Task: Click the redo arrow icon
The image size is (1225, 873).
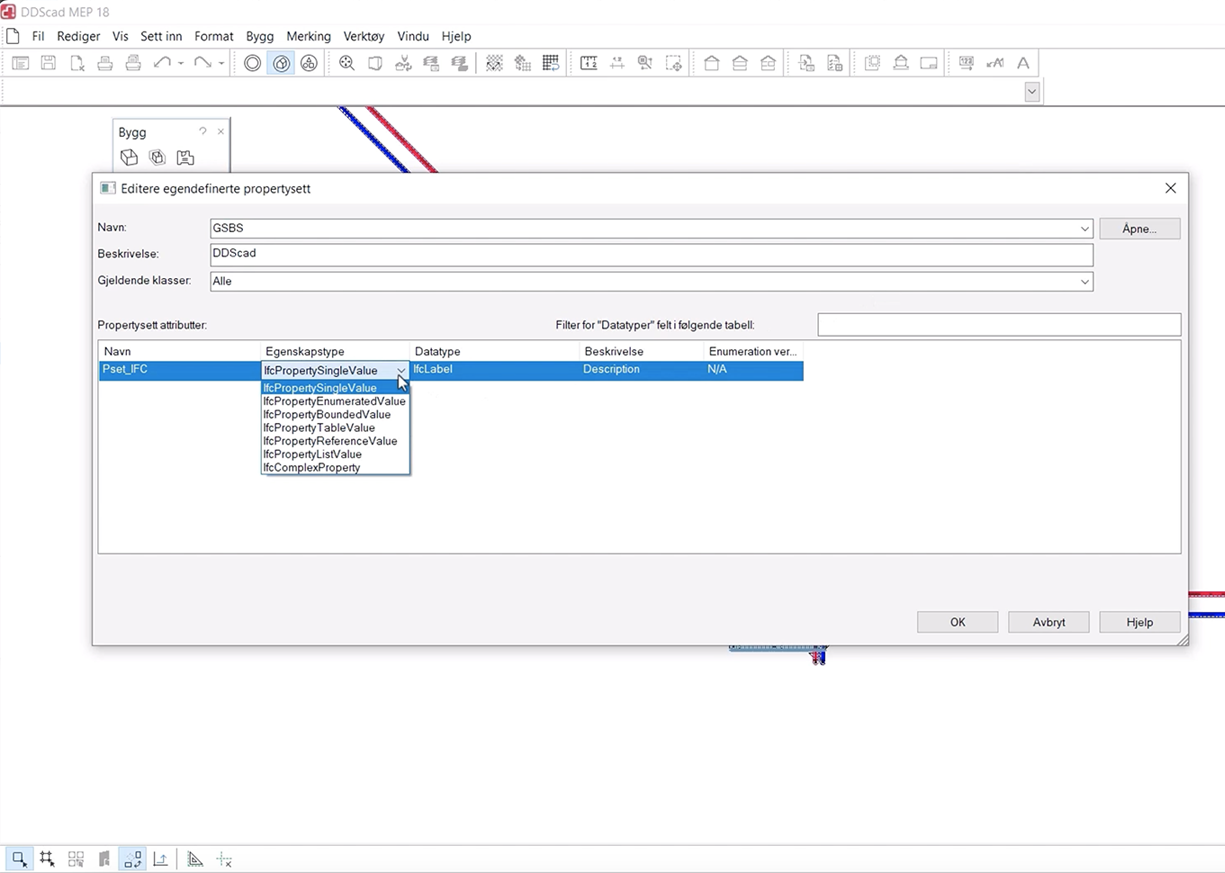Action: click(x=203, y=63)
